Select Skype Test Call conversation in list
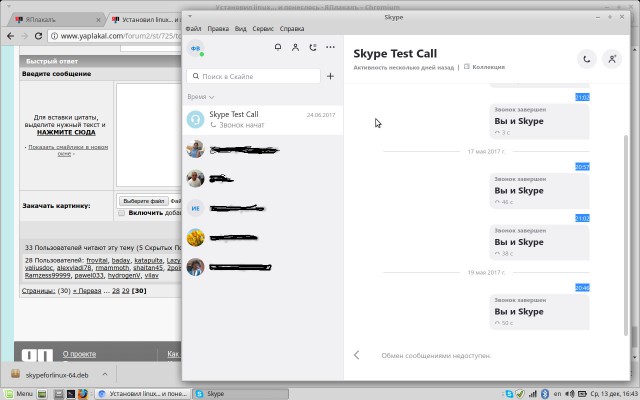This screenshot has width=640, height=400. click(262, 120)
